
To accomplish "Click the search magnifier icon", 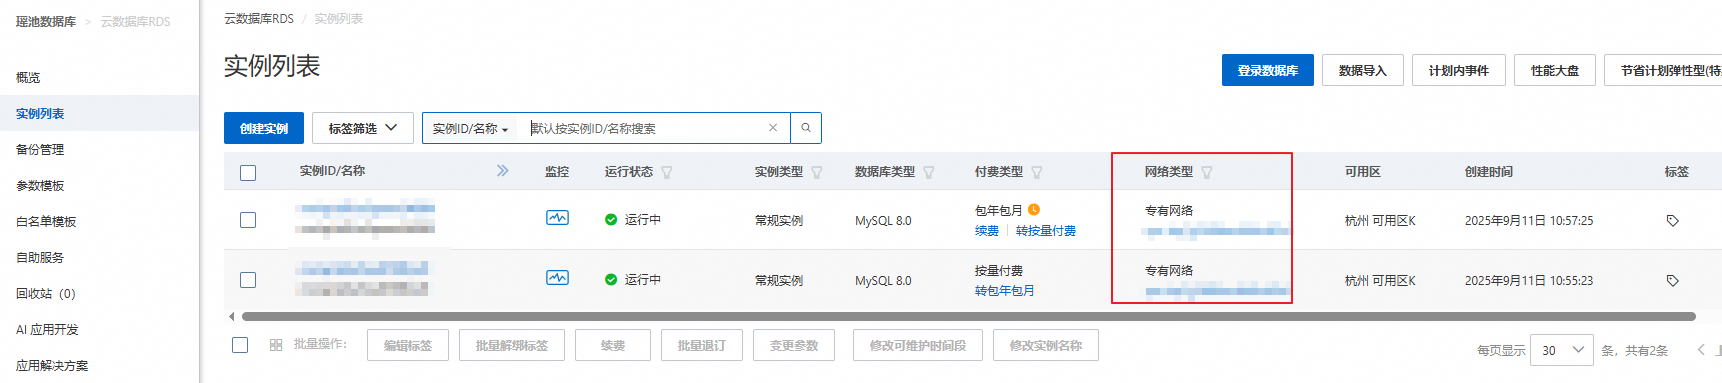I will coord(806,128).
